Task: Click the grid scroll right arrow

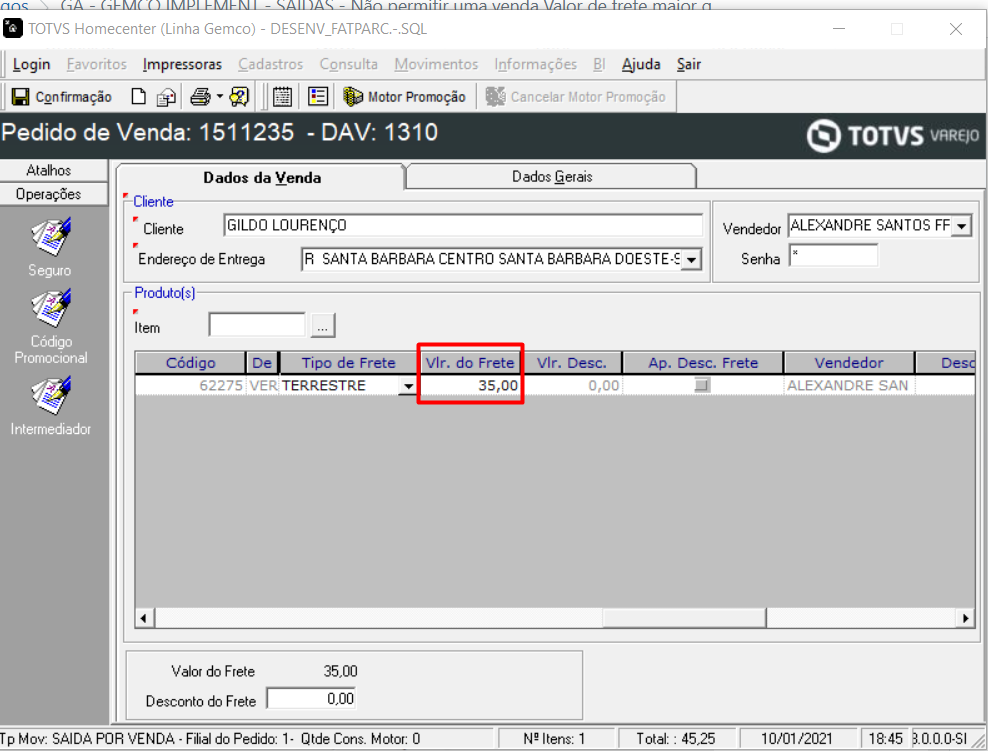Action: pos(965,618)
